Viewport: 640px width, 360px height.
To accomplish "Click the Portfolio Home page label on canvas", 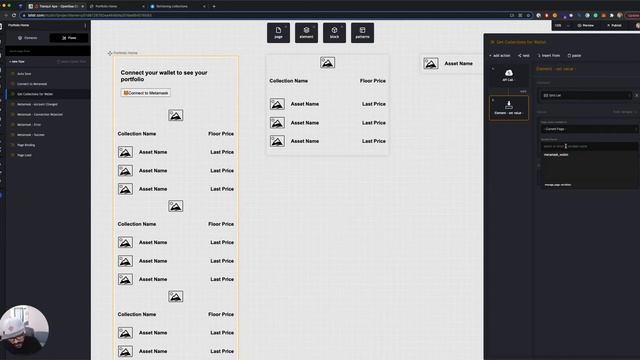I will coord(125,53).
